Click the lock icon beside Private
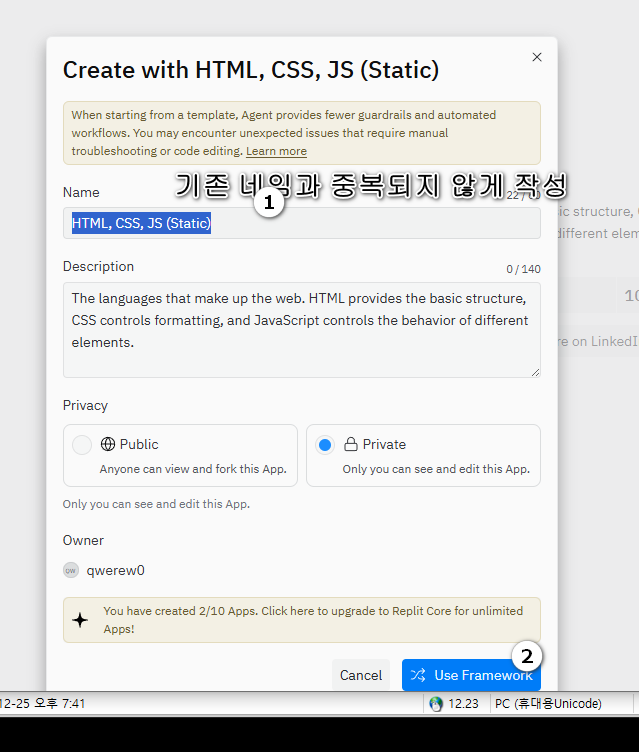639x752 pixels. [351, 444]
